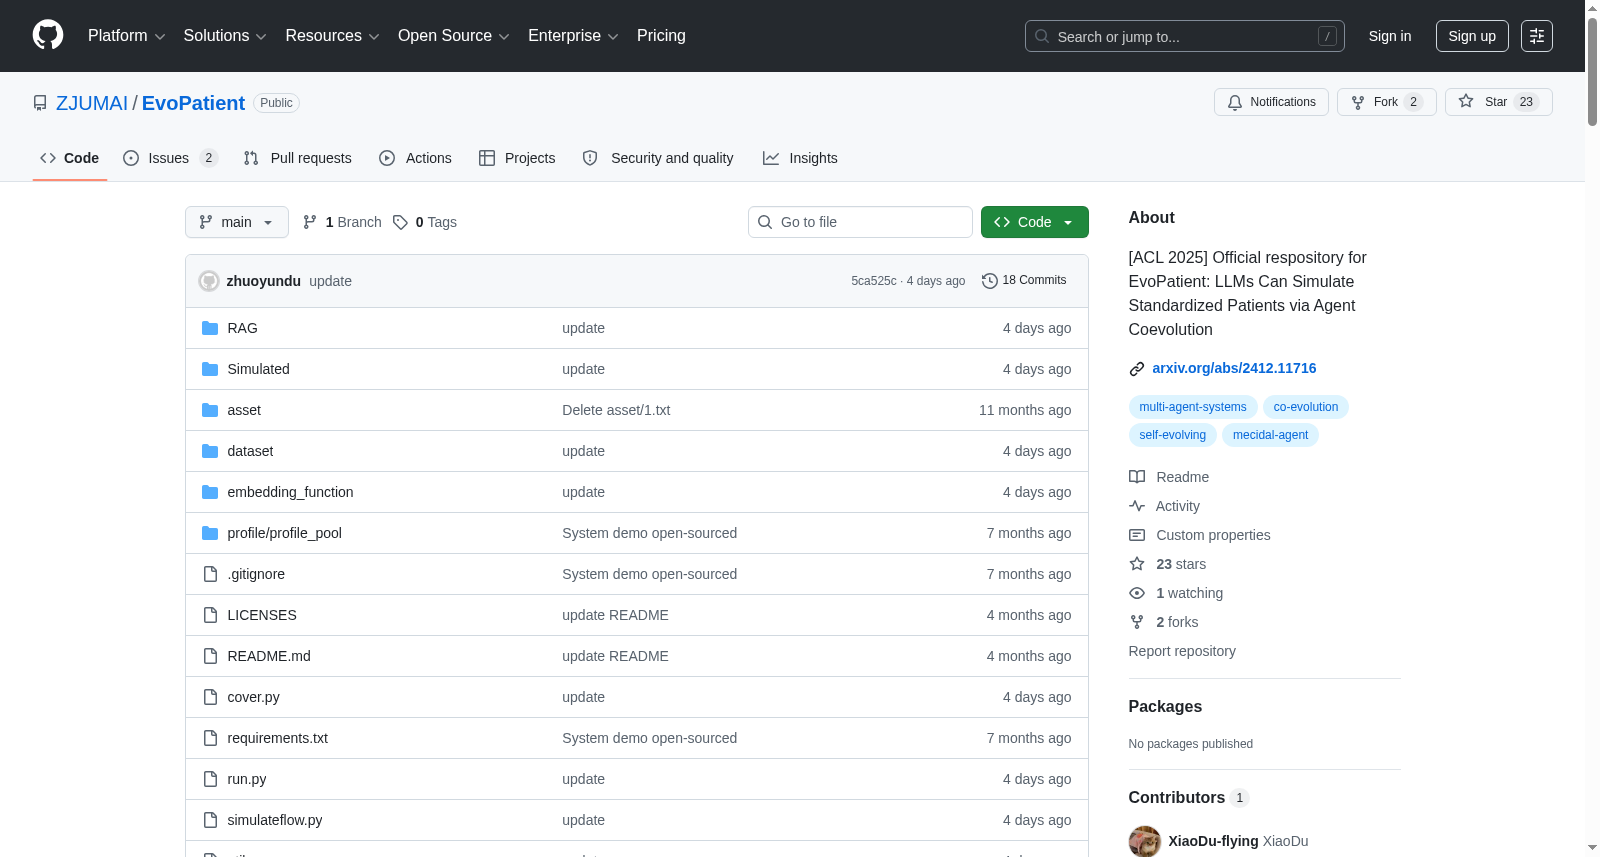Click the file icon for cover.py
Screen dimensions: 1600x857
click(x=210, y=697)
